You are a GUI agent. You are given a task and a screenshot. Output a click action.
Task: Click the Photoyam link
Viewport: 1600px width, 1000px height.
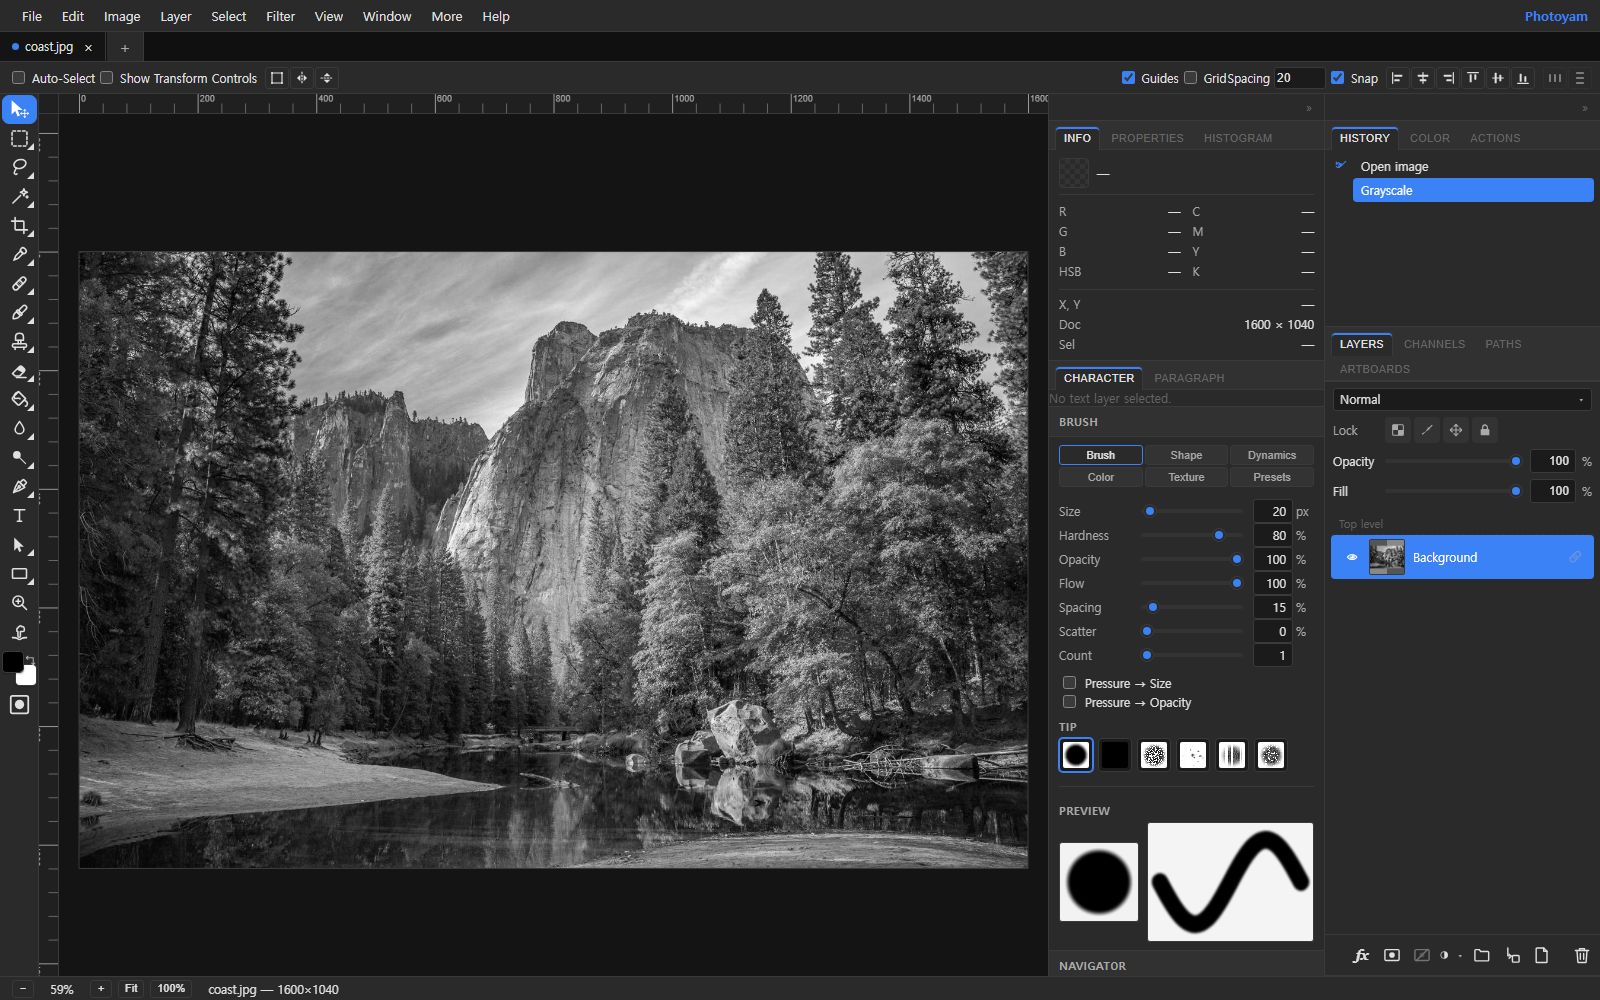coord(1555,16)
